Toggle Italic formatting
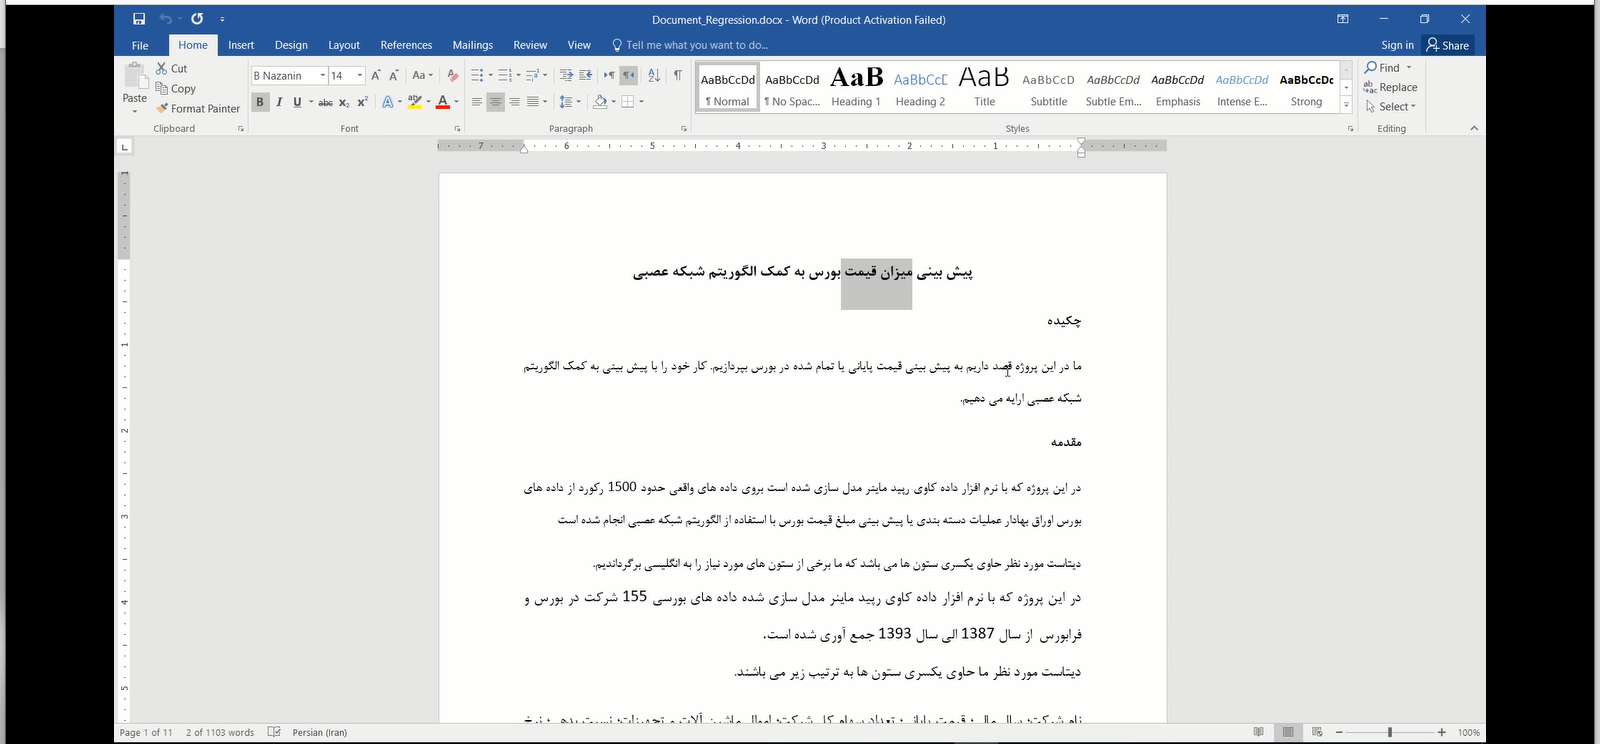 pos(279,102)
